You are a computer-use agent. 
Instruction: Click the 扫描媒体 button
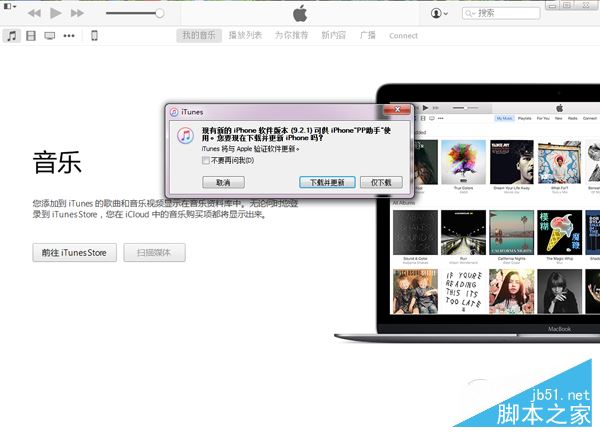click(155, 252)
